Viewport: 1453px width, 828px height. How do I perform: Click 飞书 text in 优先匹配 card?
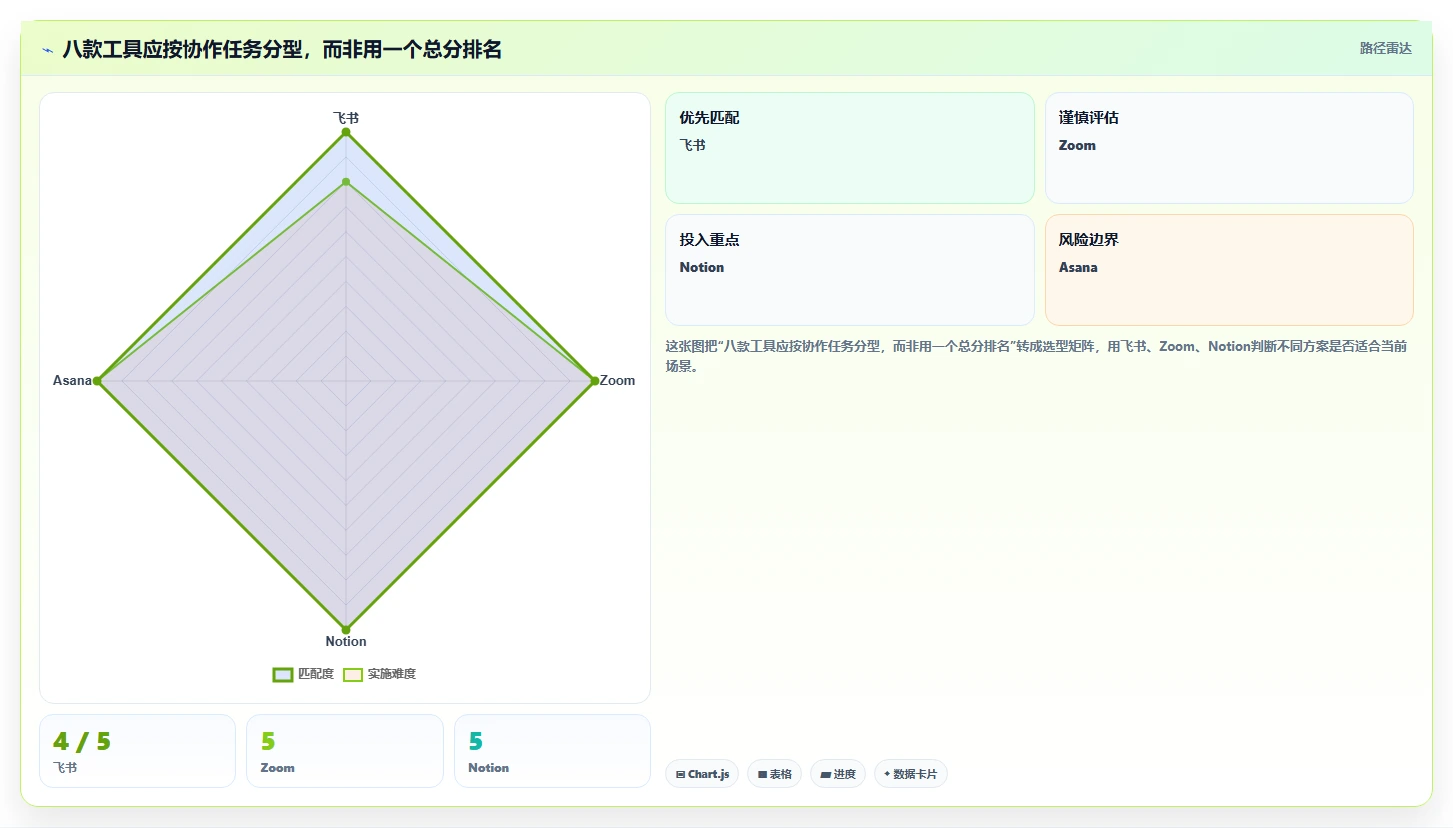point(692,145)
